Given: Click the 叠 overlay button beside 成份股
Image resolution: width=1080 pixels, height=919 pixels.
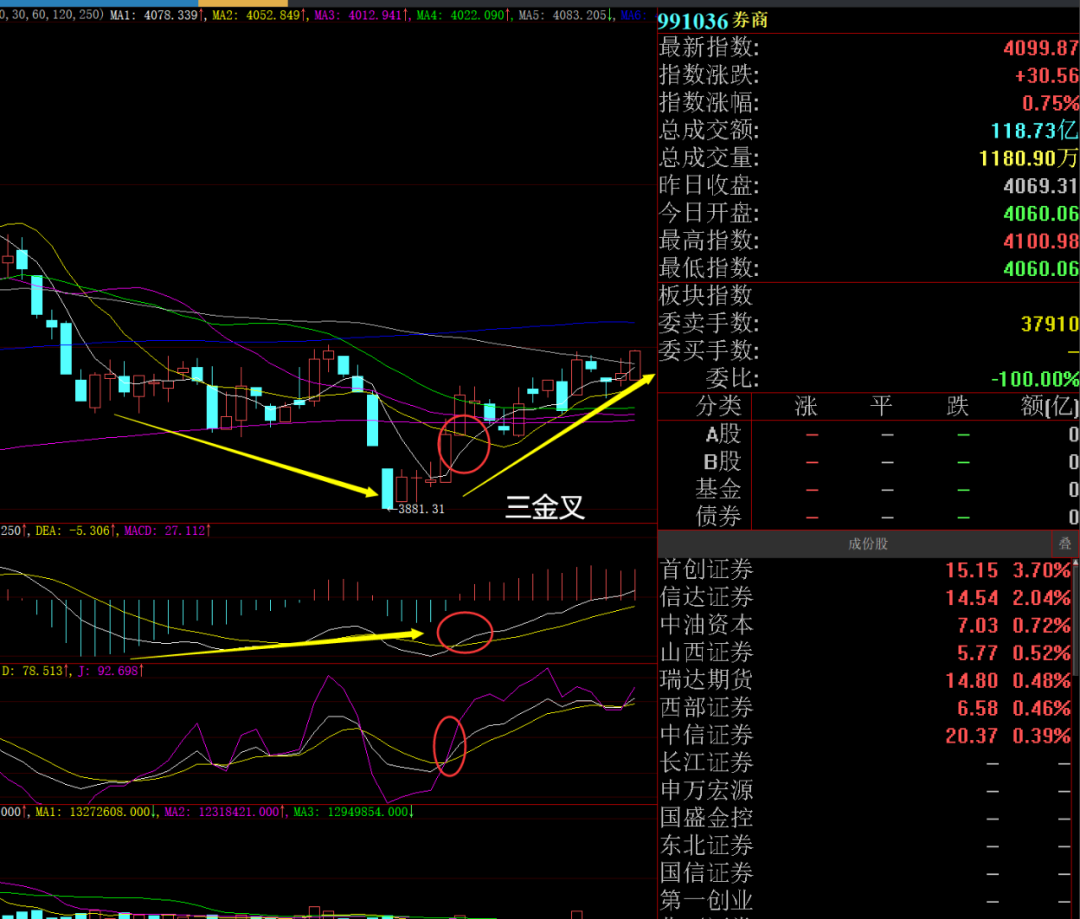Looking at the screenshot, I should click(1065, 544).
